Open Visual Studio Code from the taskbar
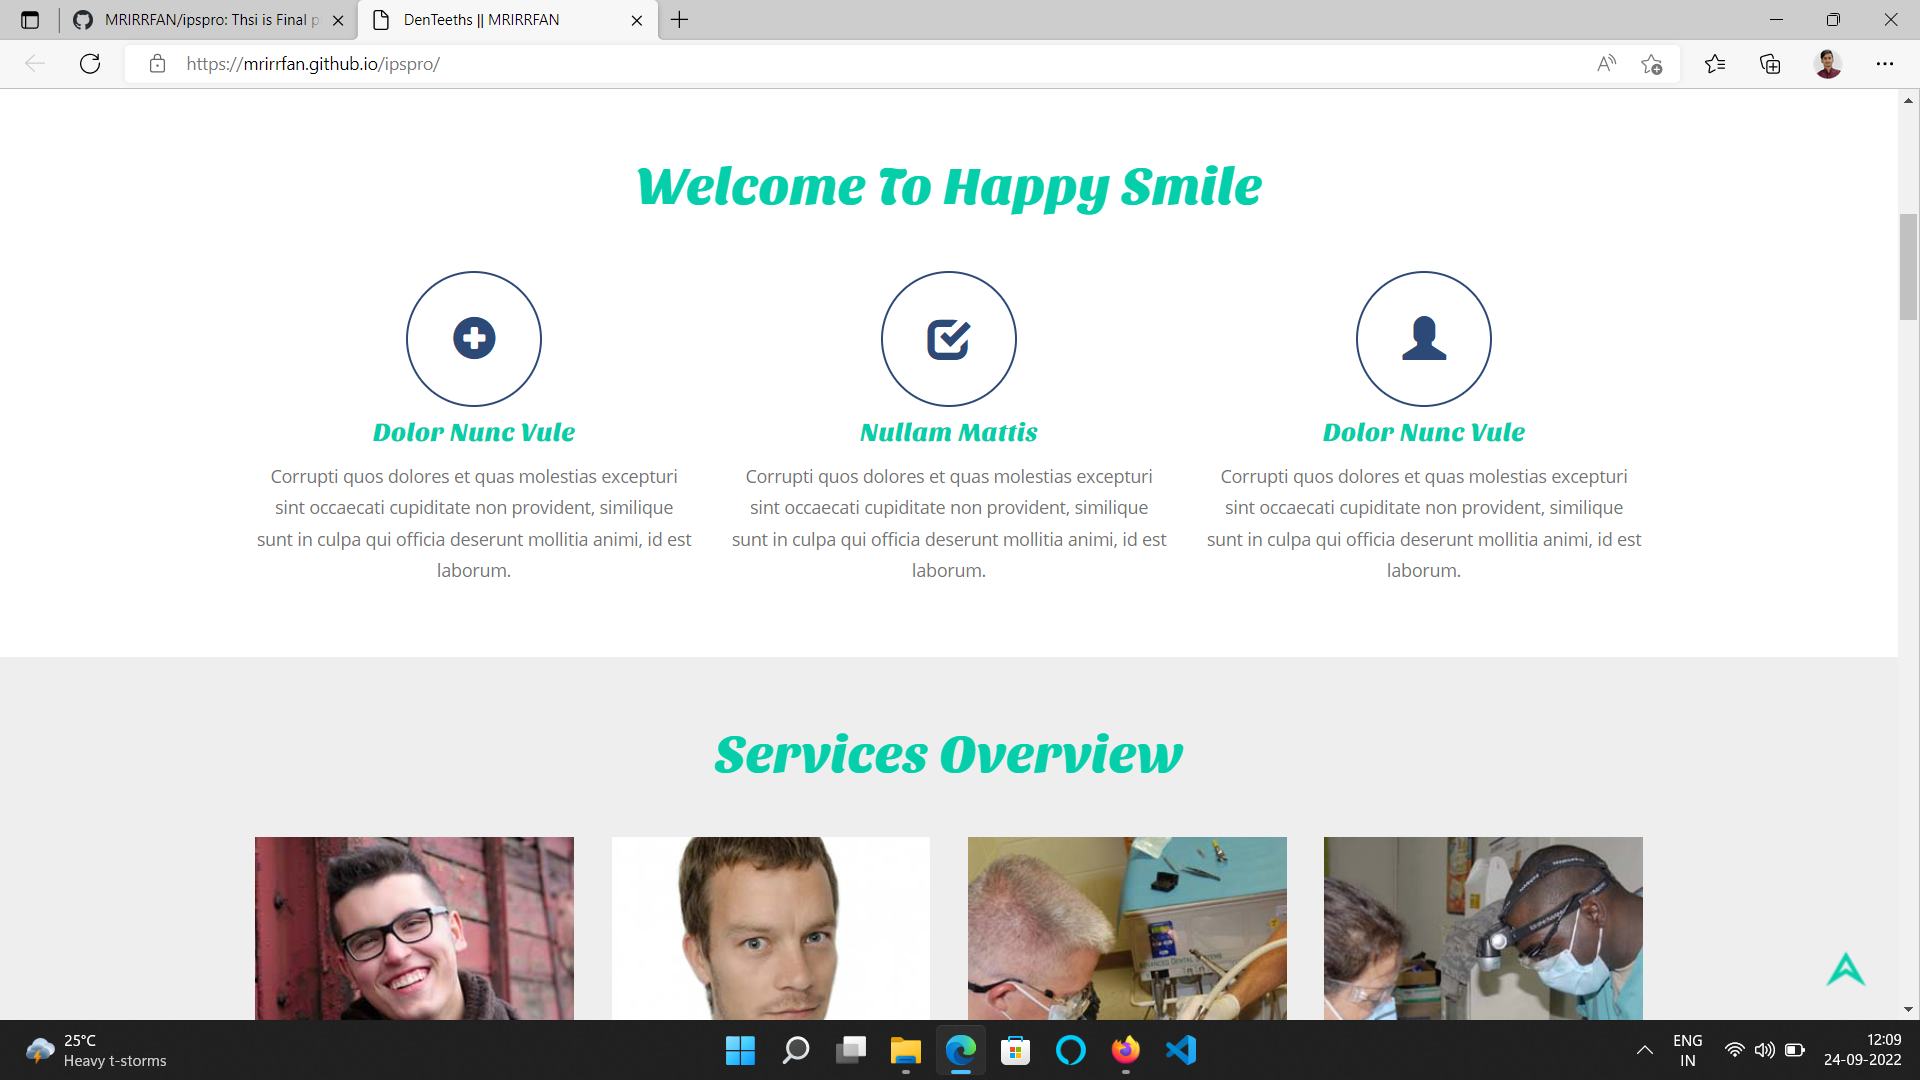The height and width of the screenshot is (1080, 1920). point(1180,1050)
